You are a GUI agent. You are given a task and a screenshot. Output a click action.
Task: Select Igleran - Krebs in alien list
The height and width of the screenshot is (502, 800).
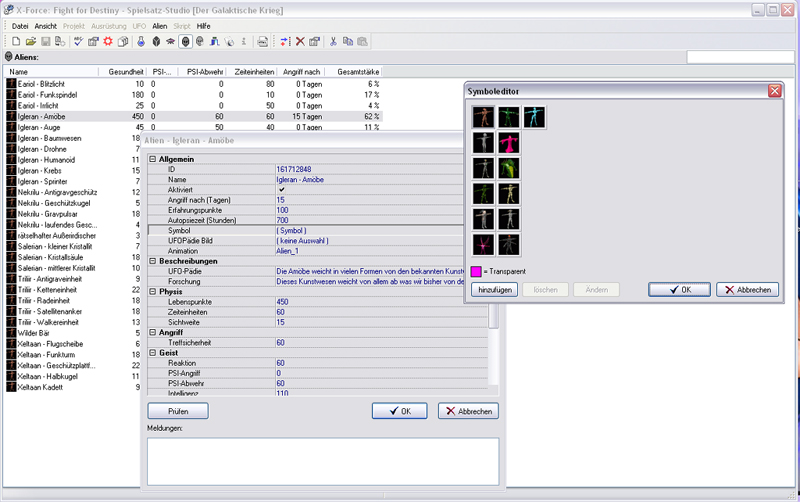point(39,171)
